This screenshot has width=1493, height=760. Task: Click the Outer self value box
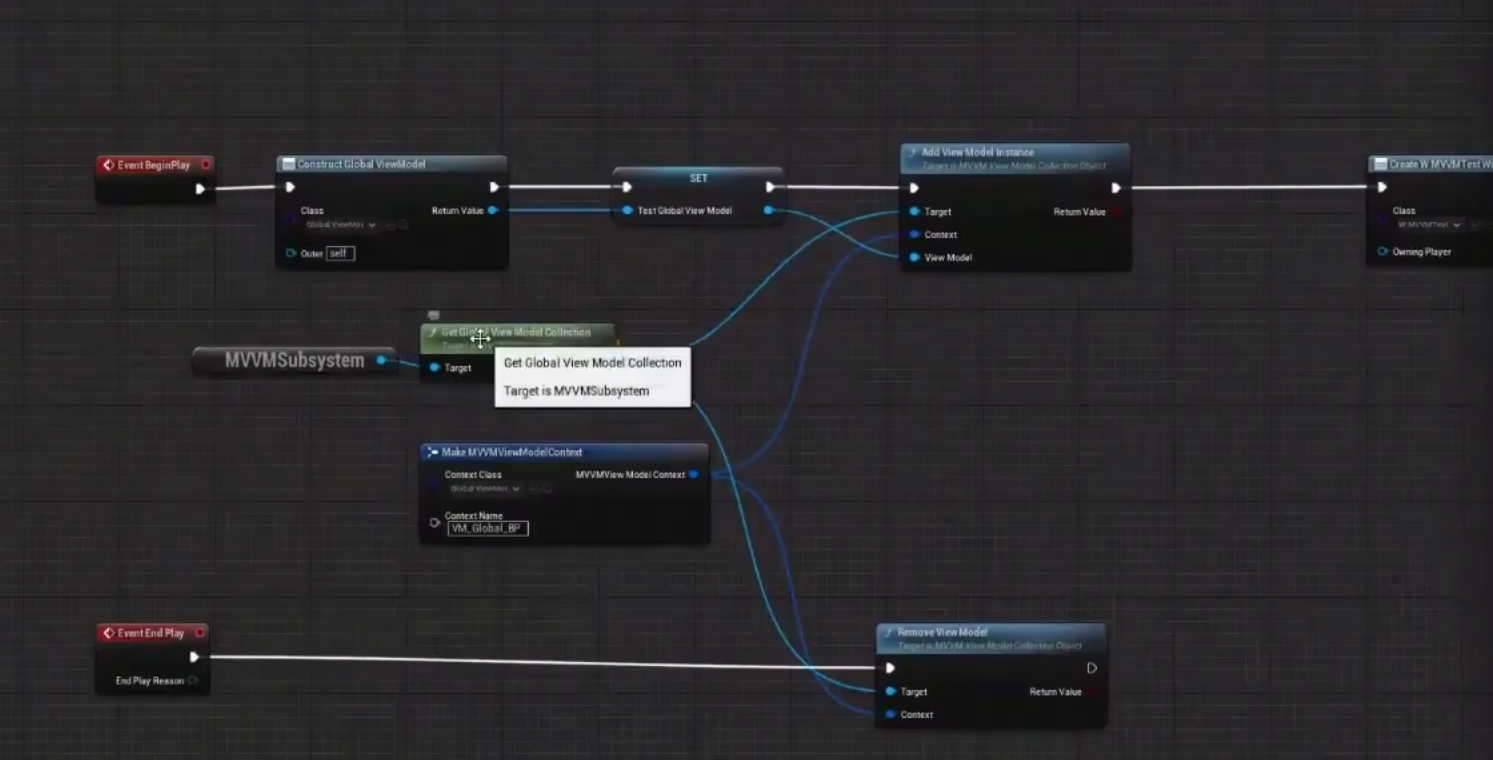[x=340, y=253]
